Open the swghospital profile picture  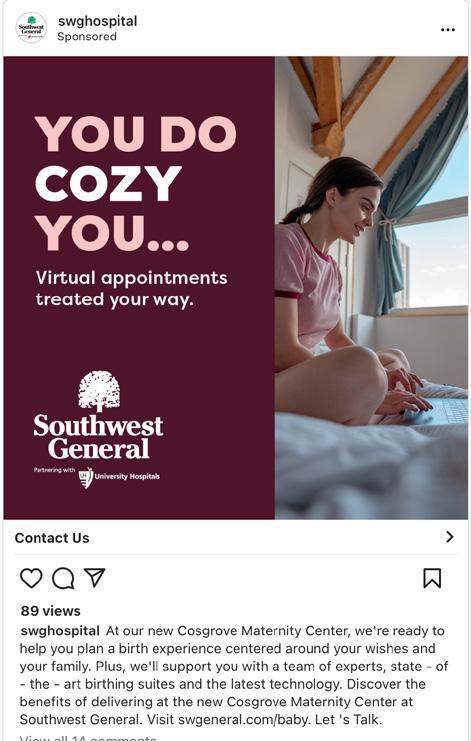(31, 28)
